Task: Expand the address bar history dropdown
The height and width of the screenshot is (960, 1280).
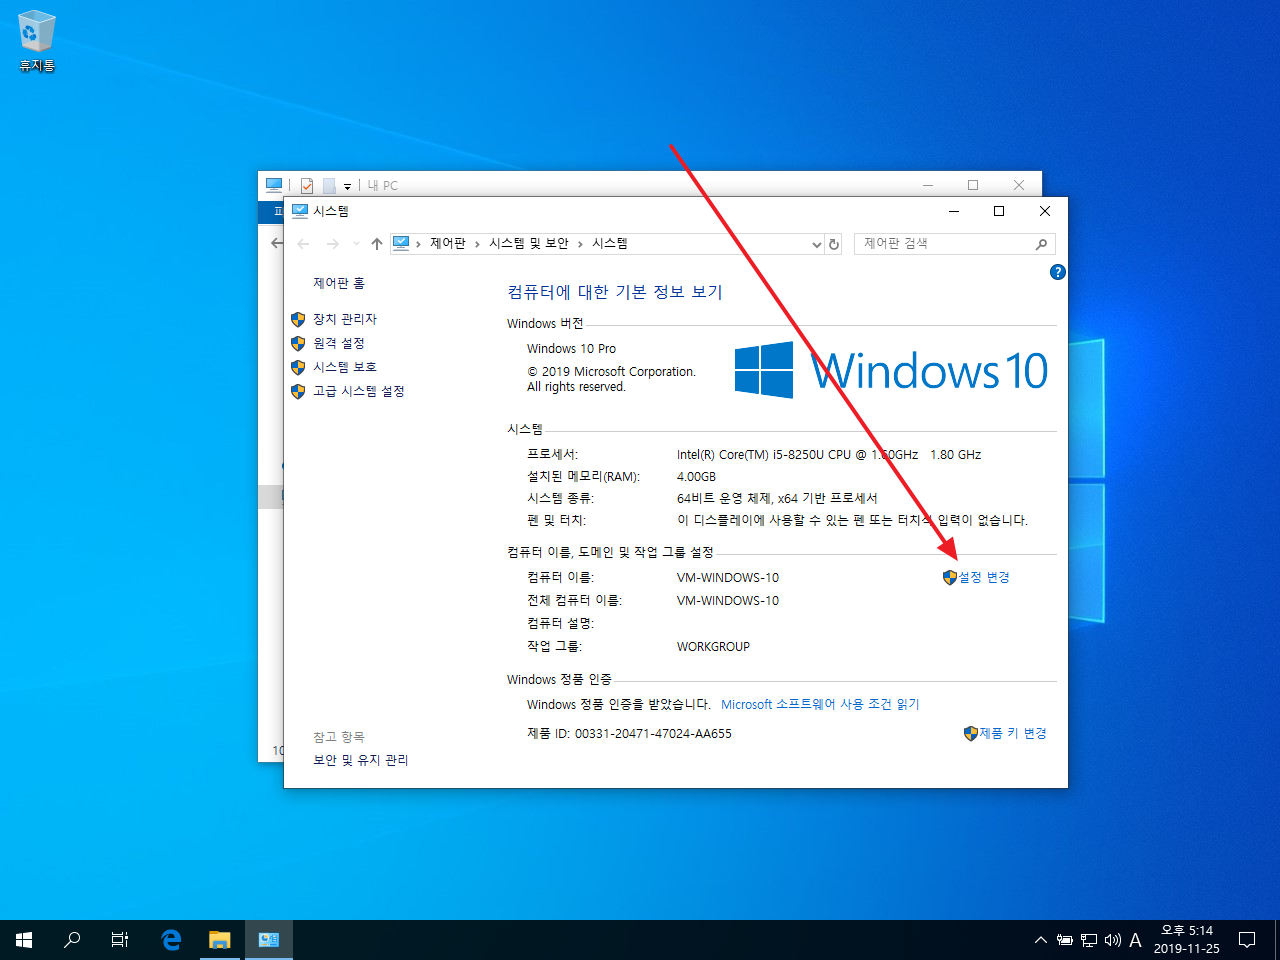Action: [x=817, y=243]
